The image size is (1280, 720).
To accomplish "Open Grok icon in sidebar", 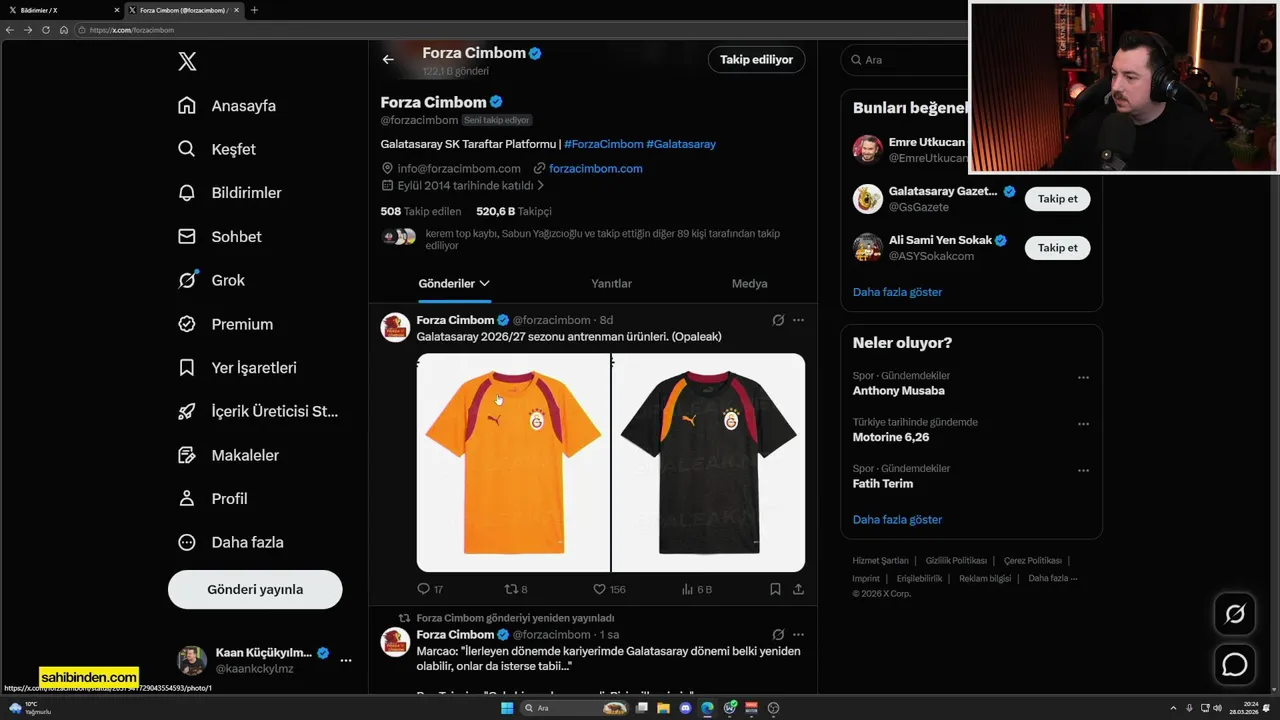I will [x=186, y=280].
